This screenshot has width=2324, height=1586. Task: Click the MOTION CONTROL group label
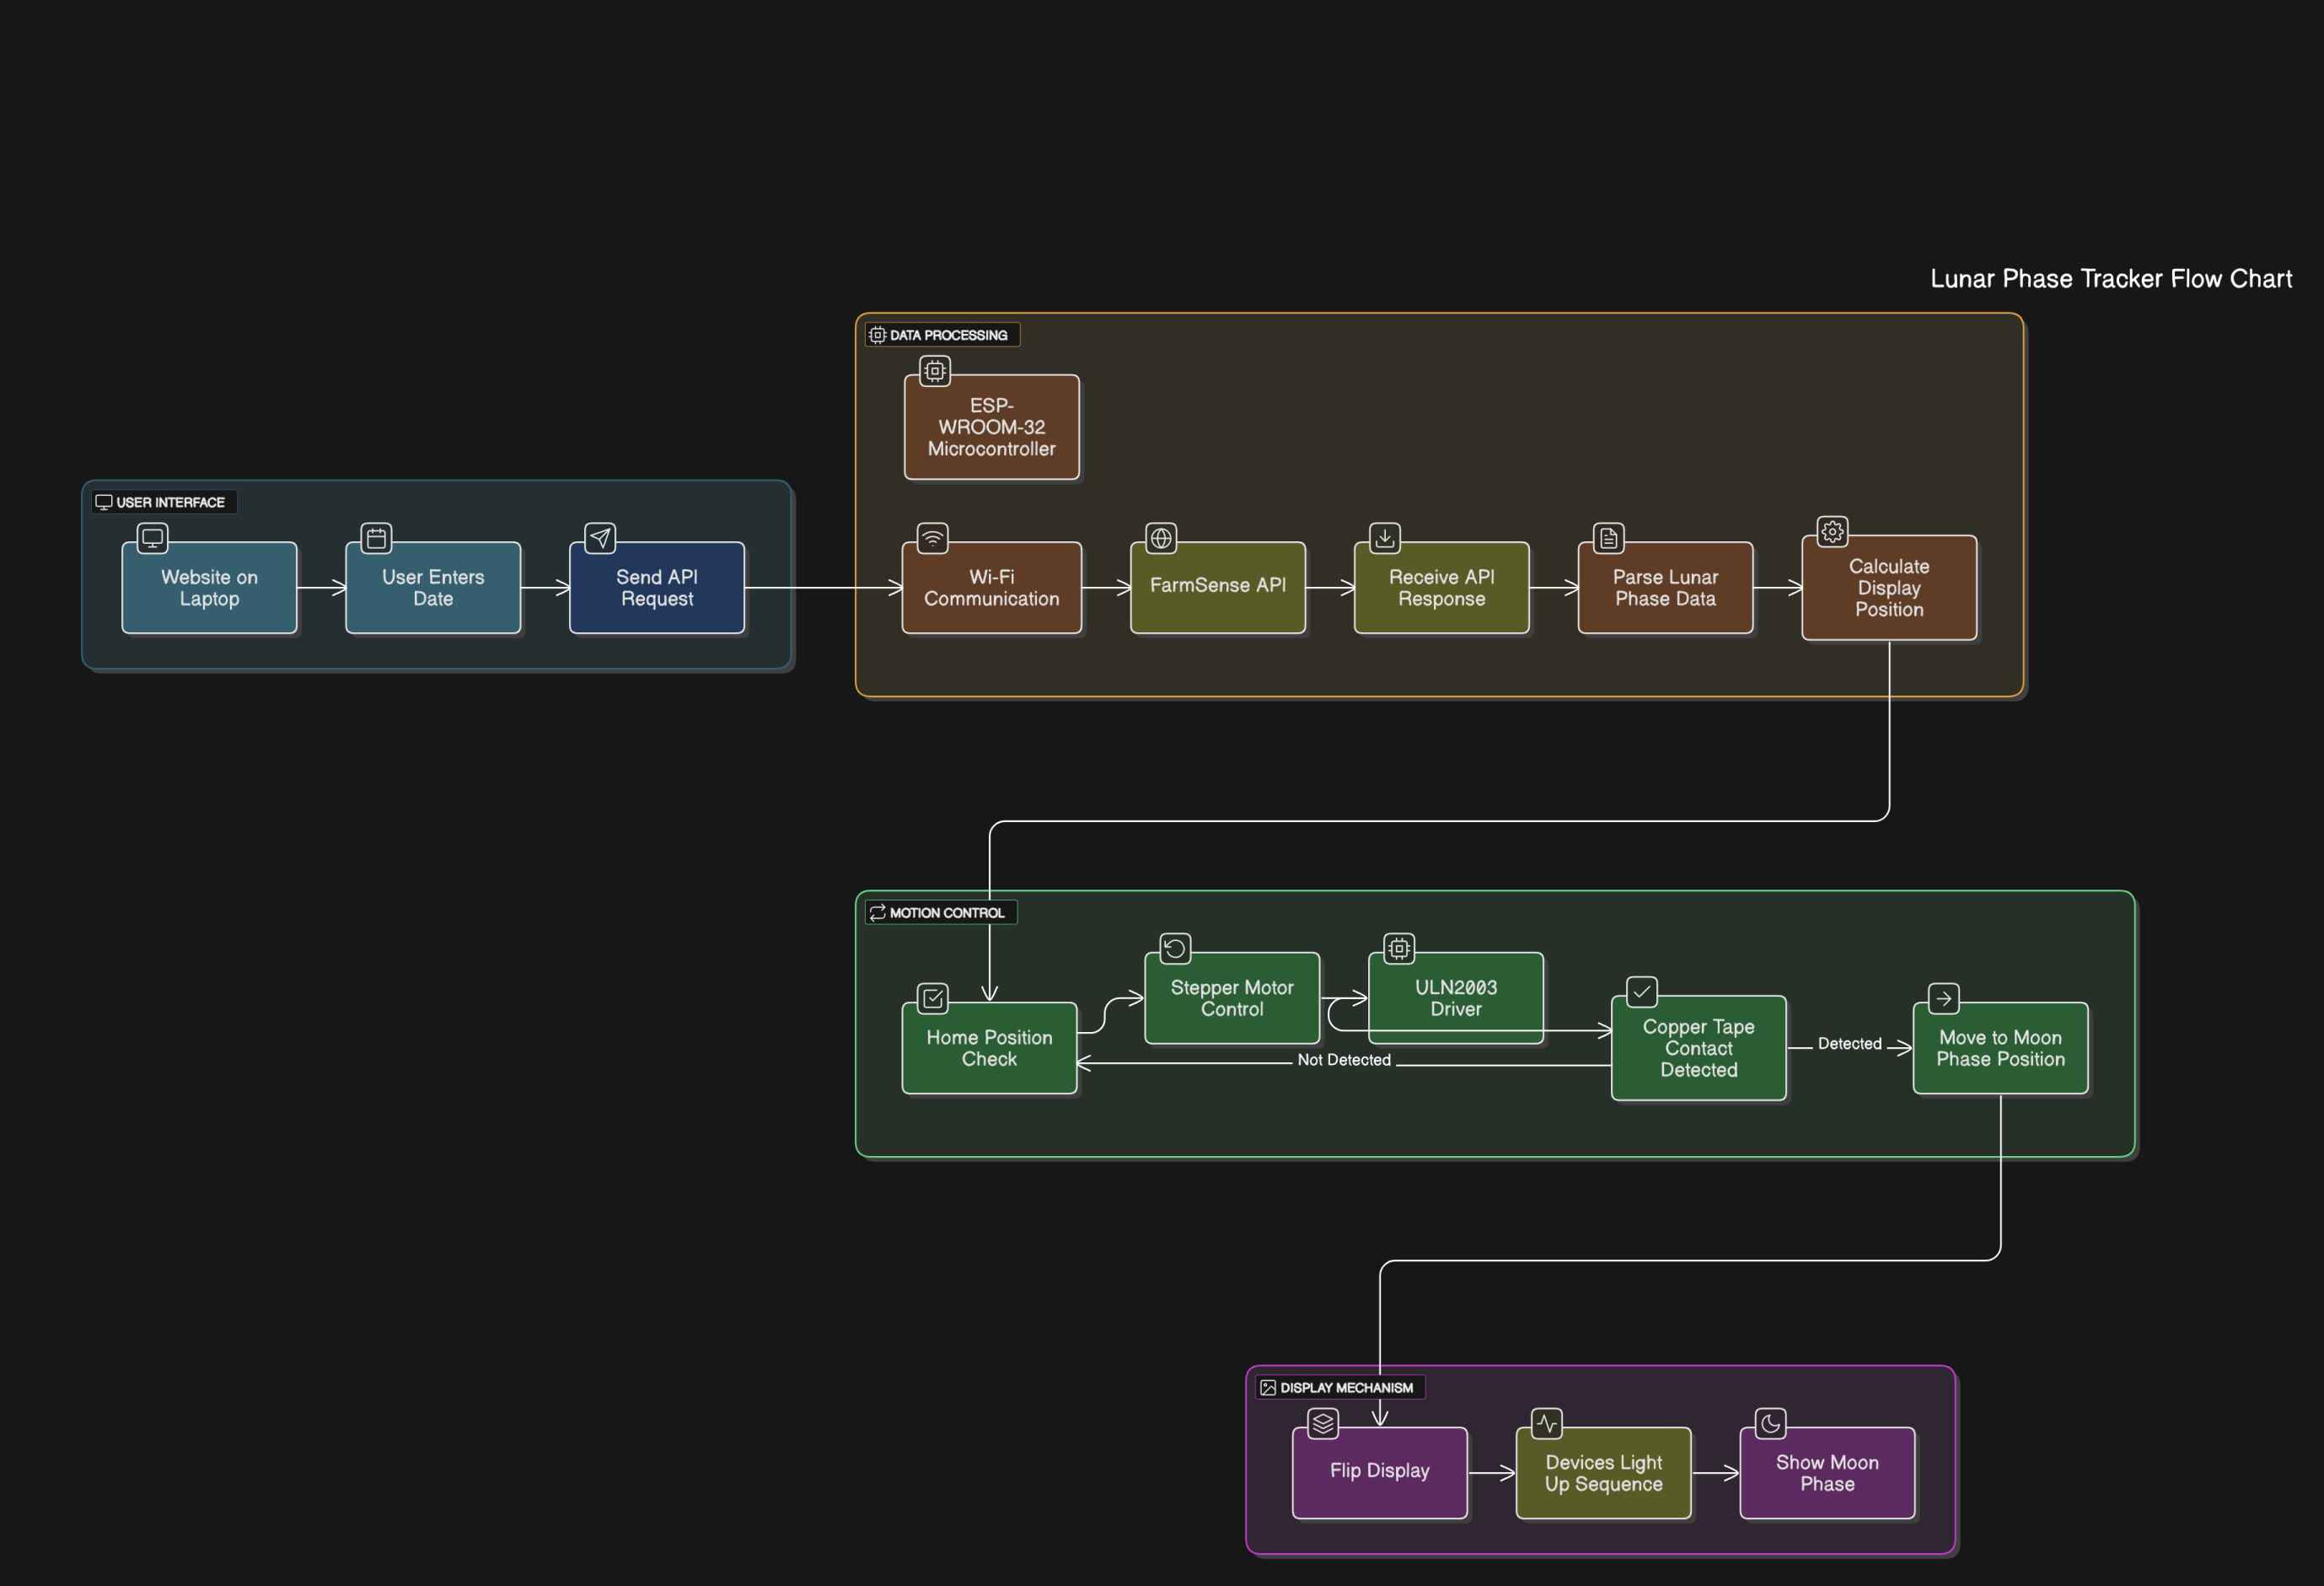(x=942, y=913)
